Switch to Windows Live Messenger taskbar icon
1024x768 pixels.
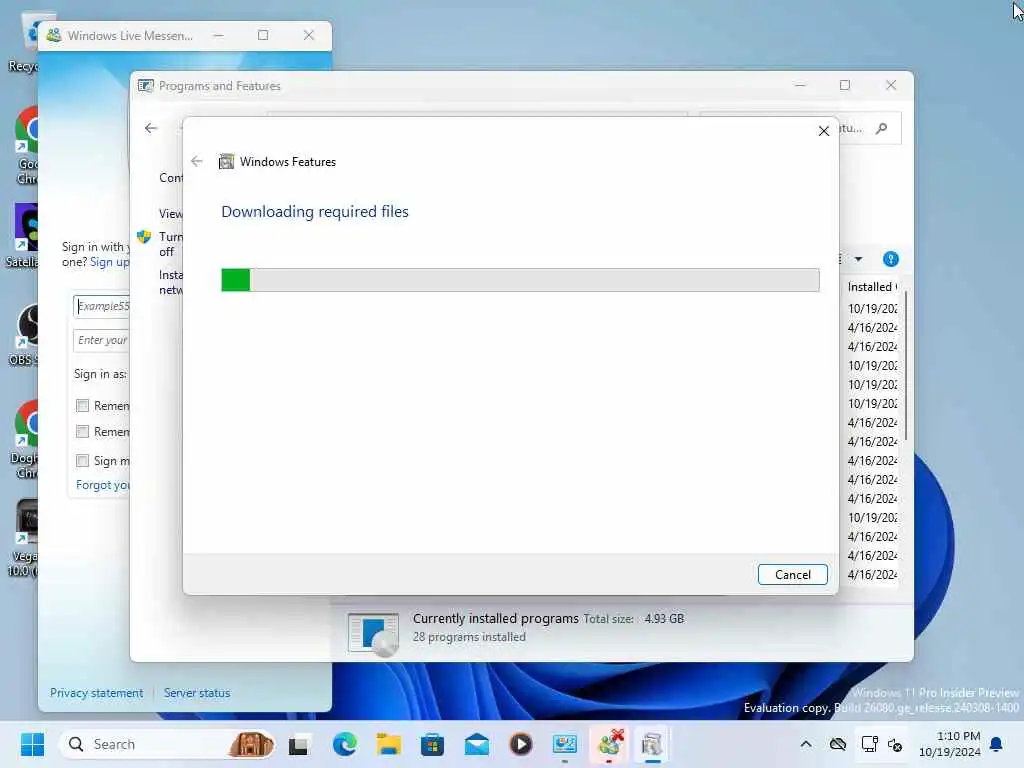[x=609, y=744]
